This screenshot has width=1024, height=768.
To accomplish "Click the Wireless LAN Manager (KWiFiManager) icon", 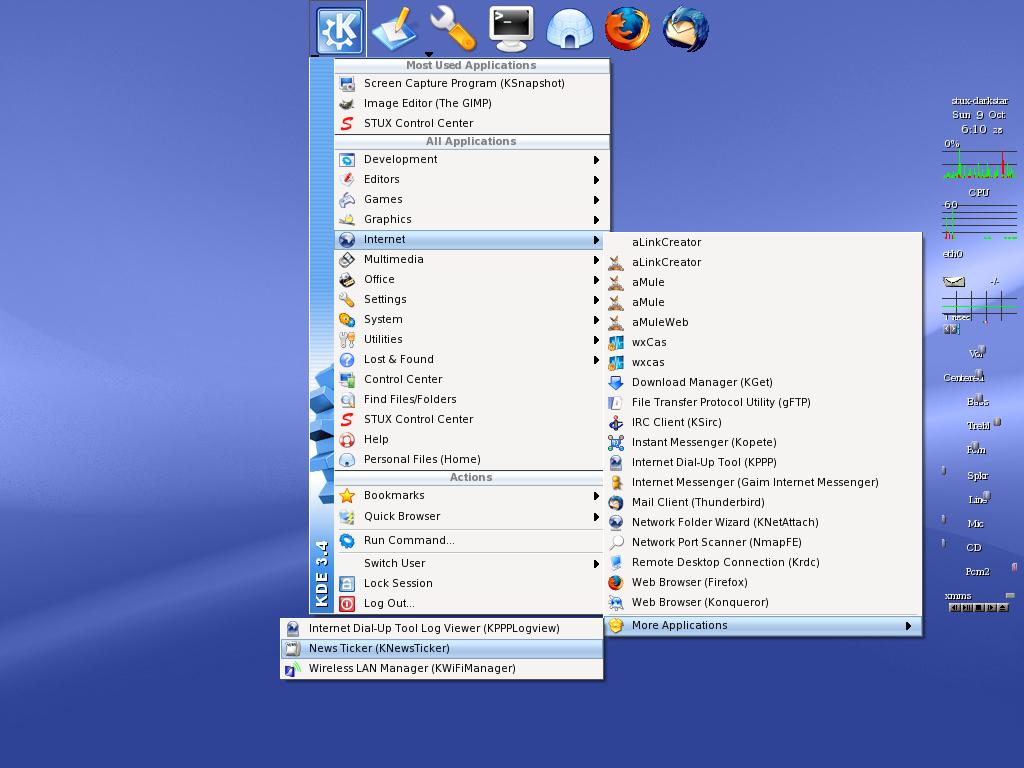I will (293, 669).
